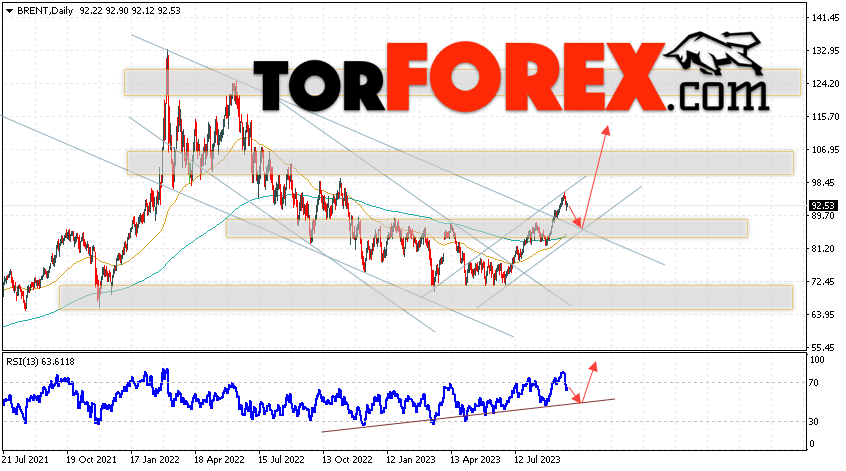Image resolution: width=846 pixels, height=471 pixels.
Task: Click the 89.70 price axis label
Action: coord(825,216)
